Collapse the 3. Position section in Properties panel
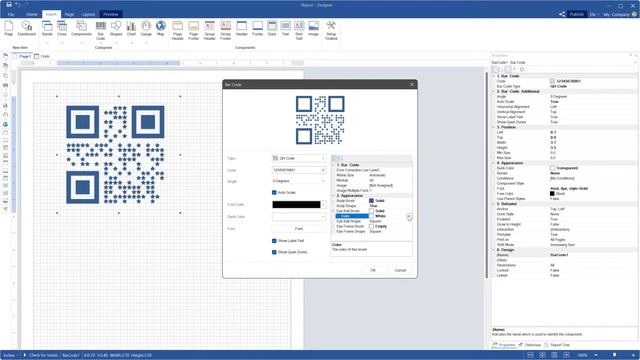 [x=493, y=127]
